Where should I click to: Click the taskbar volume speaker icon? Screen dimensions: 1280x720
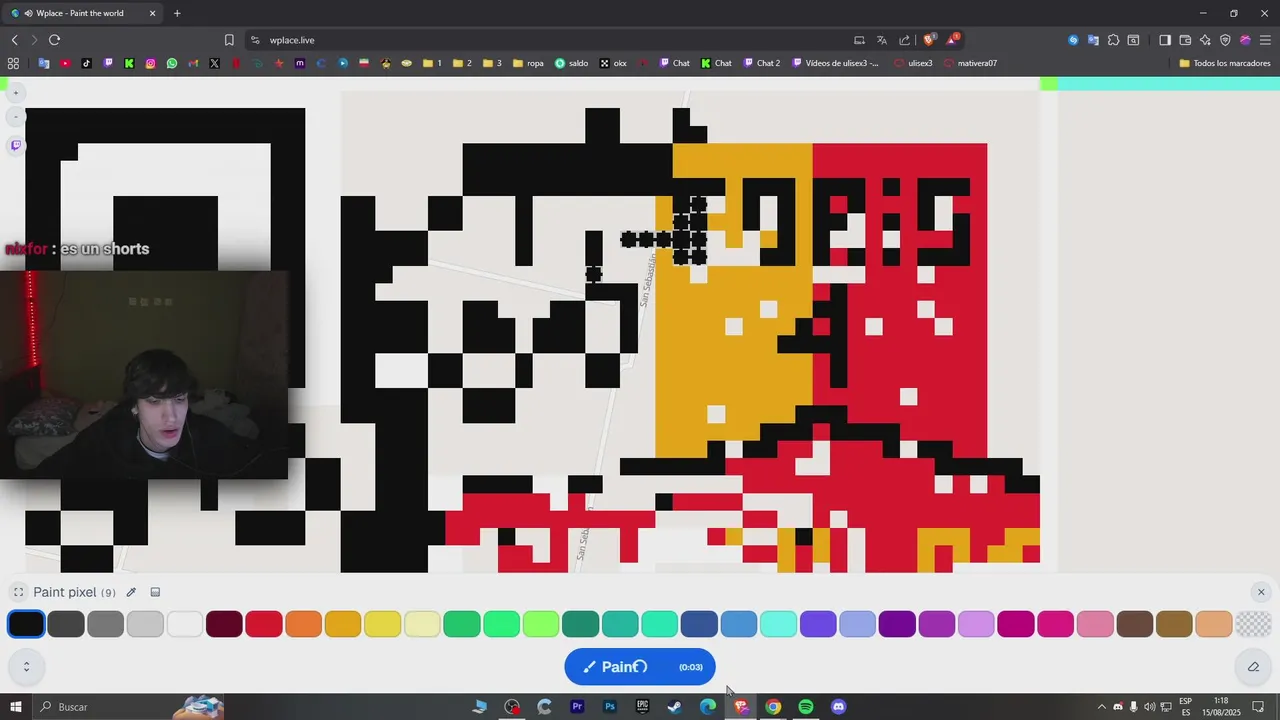coord(1149,707)
